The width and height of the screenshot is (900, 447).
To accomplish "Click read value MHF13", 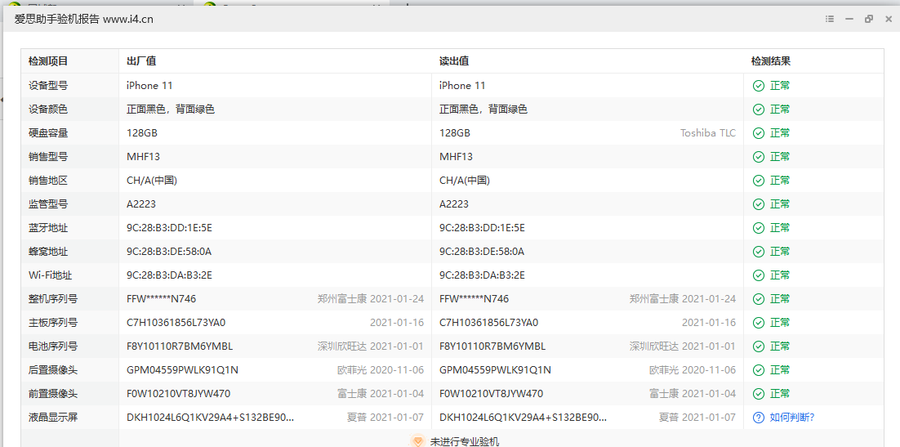I will click(456, 157).
